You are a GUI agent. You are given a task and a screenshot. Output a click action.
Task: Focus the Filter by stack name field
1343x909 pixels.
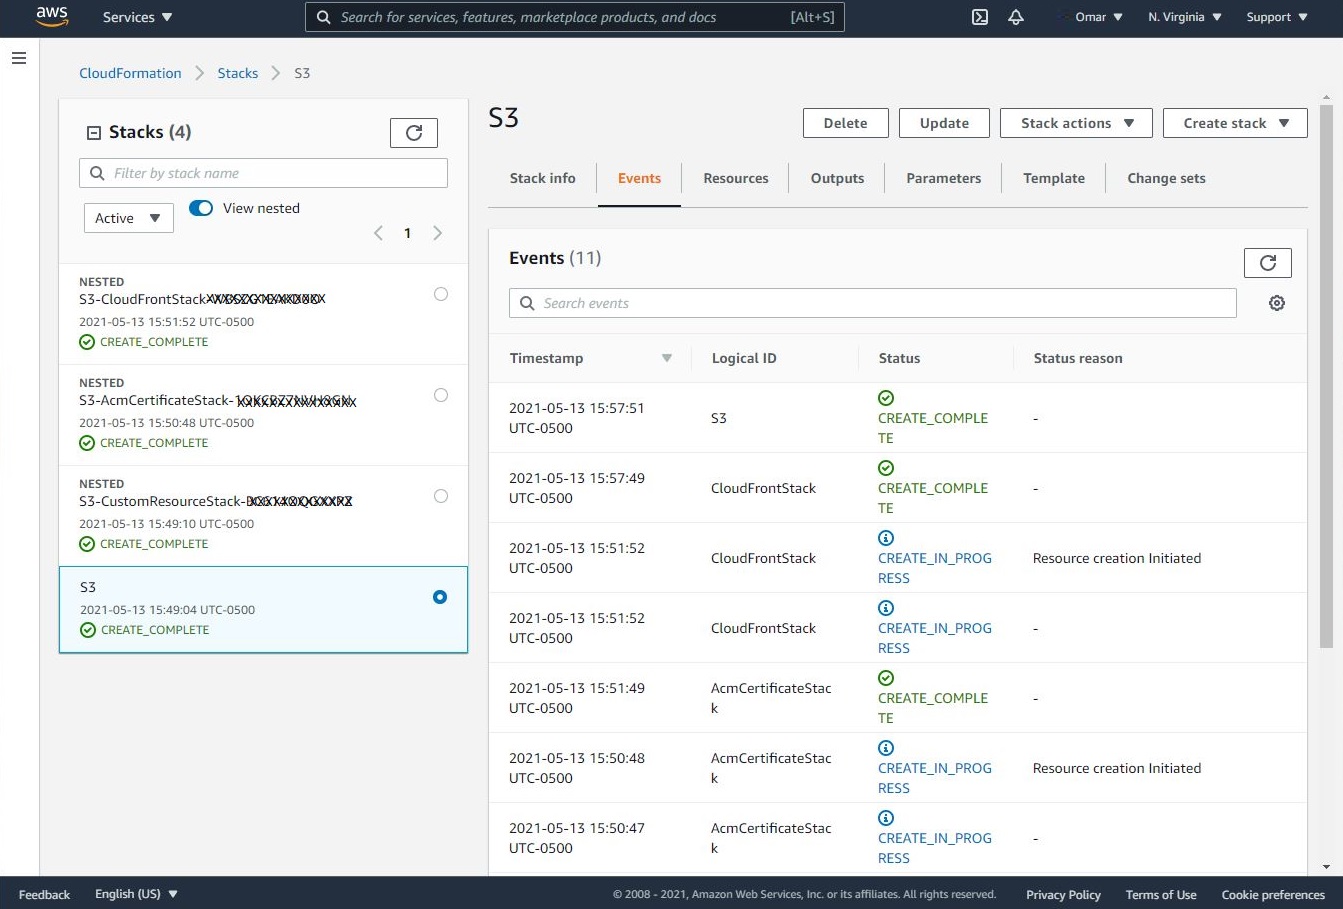[263, 173]
